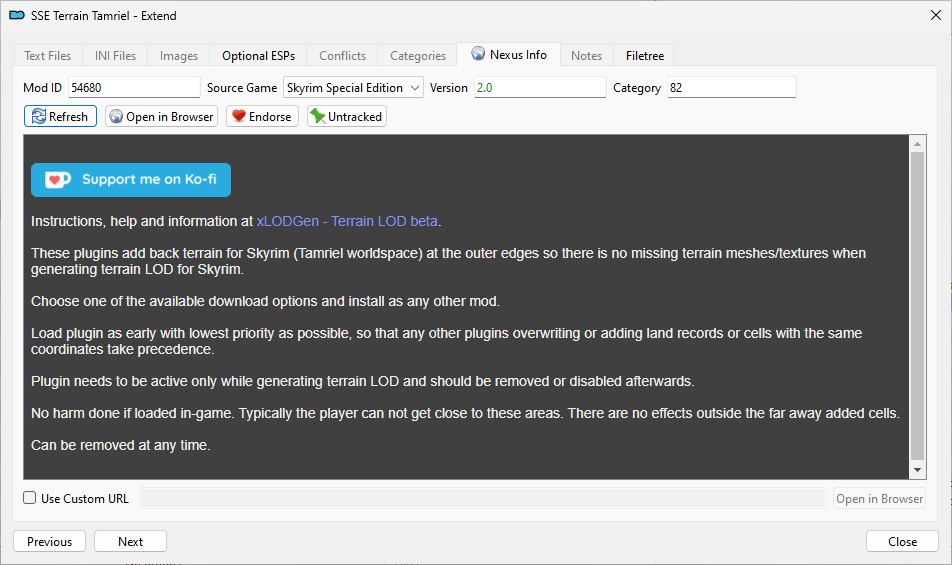
Task: Click the Nexus Info tab globe icon
Action: point(478,53)
